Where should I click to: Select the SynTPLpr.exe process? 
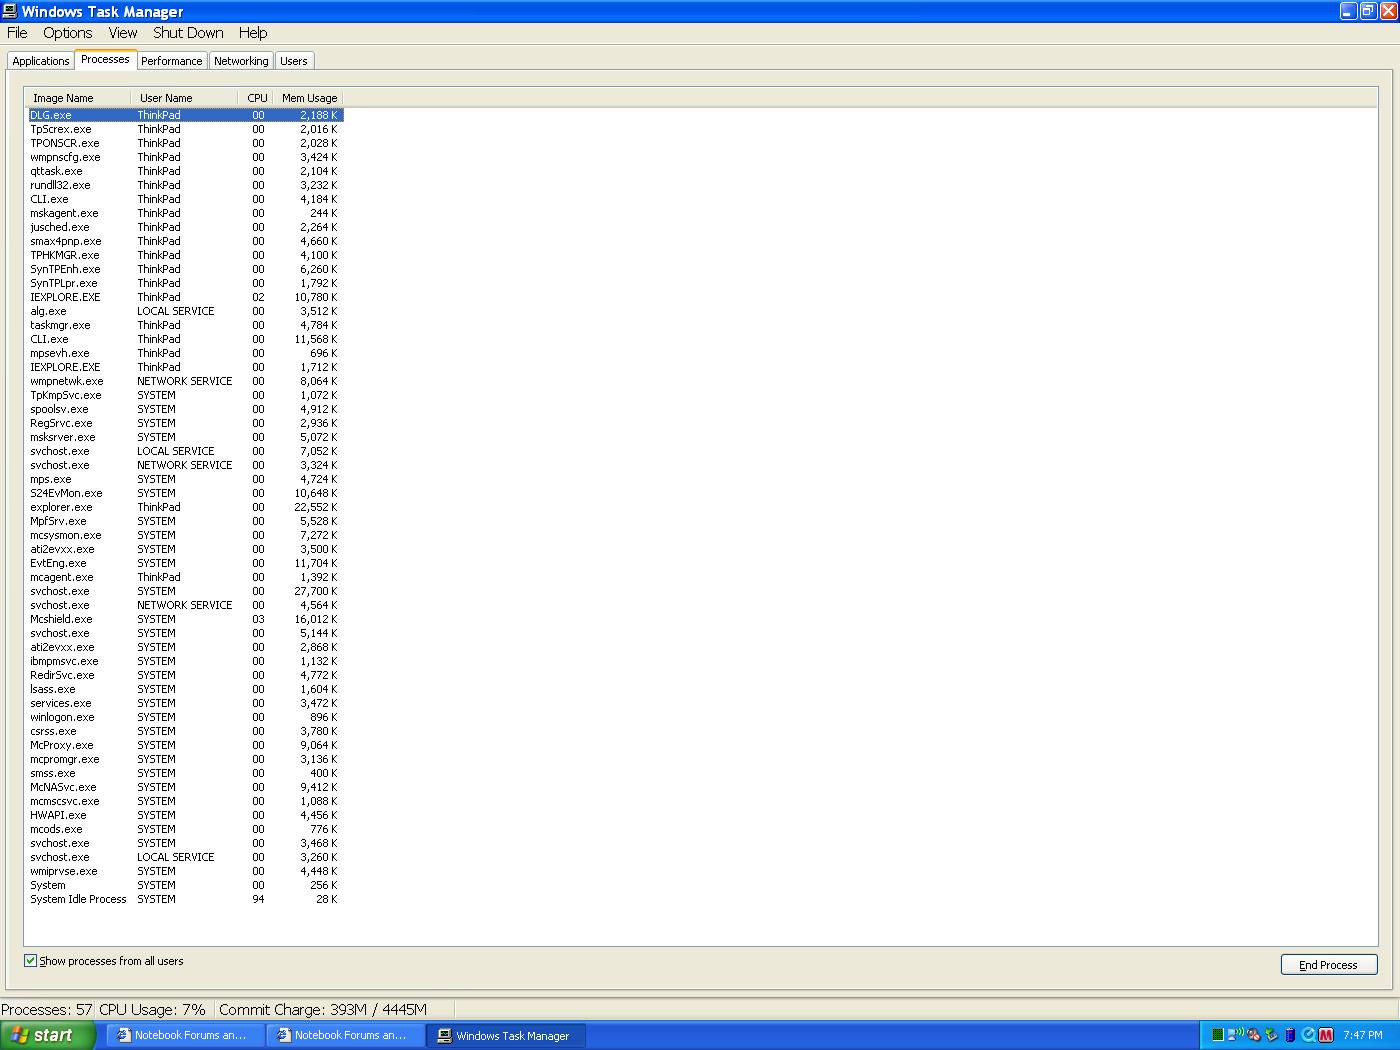pos(186,283)
